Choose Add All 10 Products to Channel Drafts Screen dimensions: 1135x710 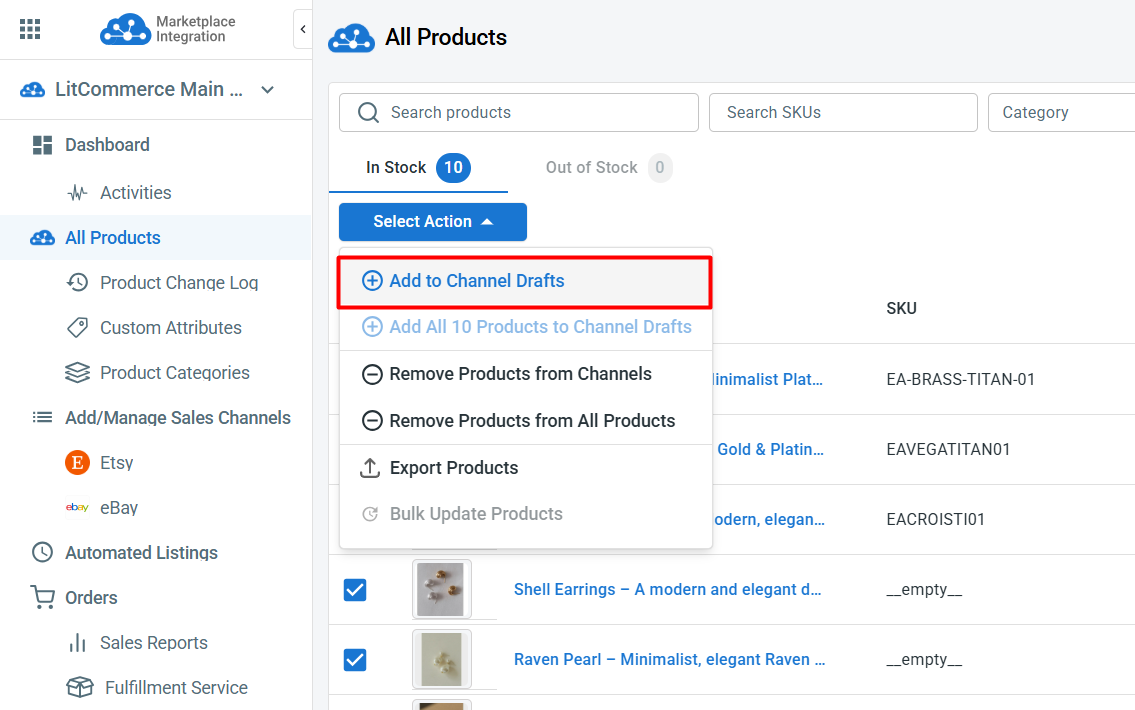(x=526, y=327)
